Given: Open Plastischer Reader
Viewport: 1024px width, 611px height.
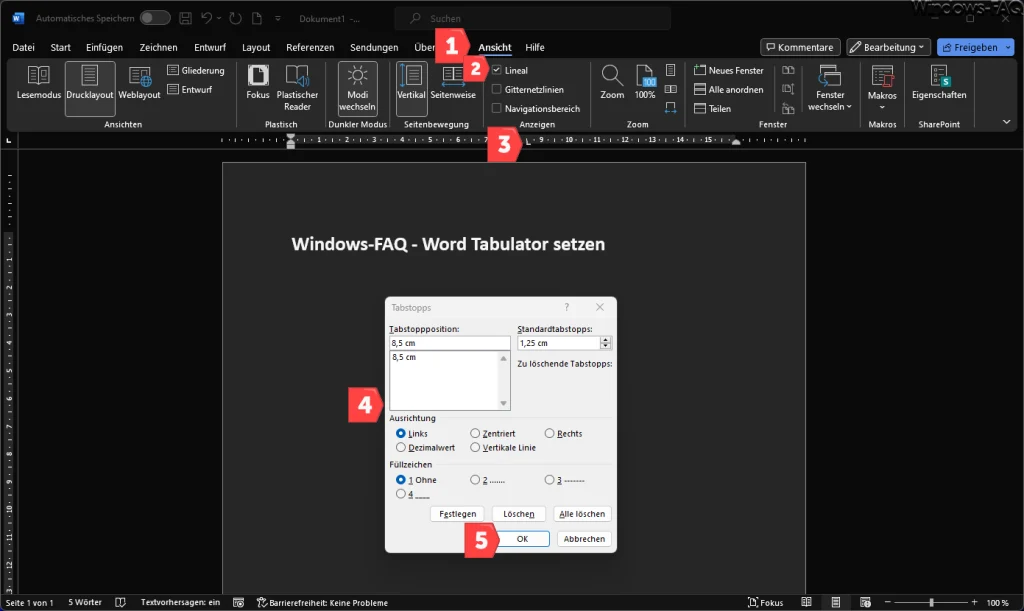Looking at the screenshot, I should pyautogui.click(x=297, y=88).
